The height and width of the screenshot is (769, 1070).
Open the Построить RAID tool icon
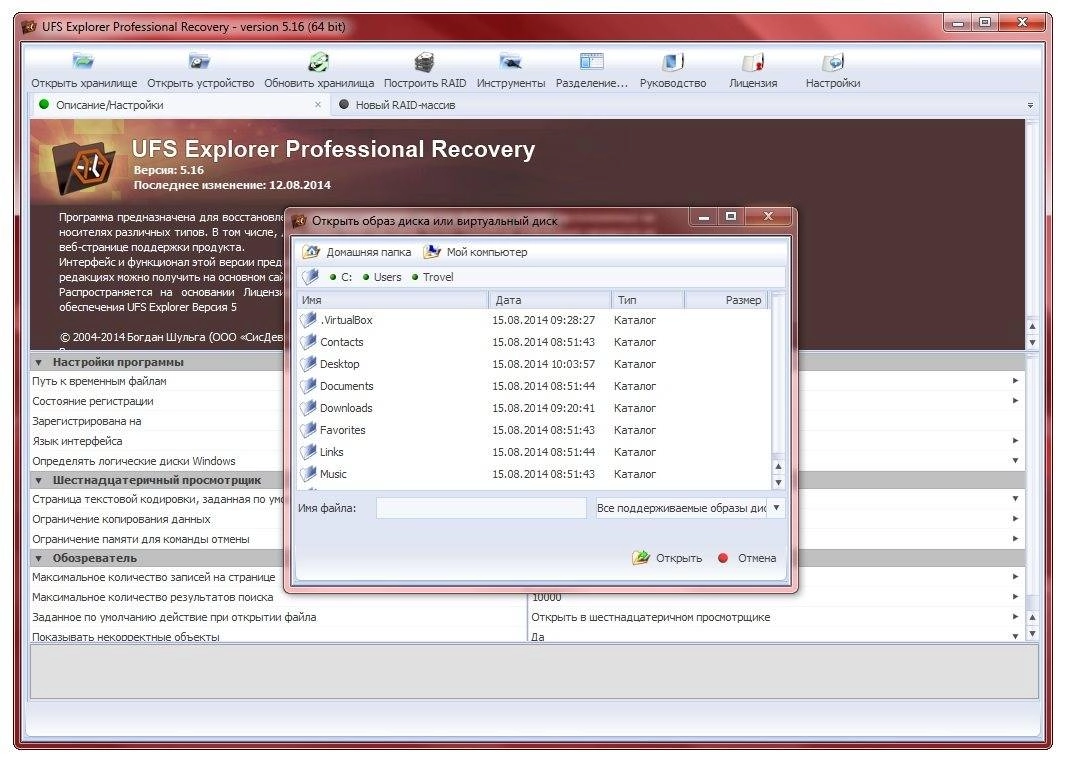[x=424, y=62]
